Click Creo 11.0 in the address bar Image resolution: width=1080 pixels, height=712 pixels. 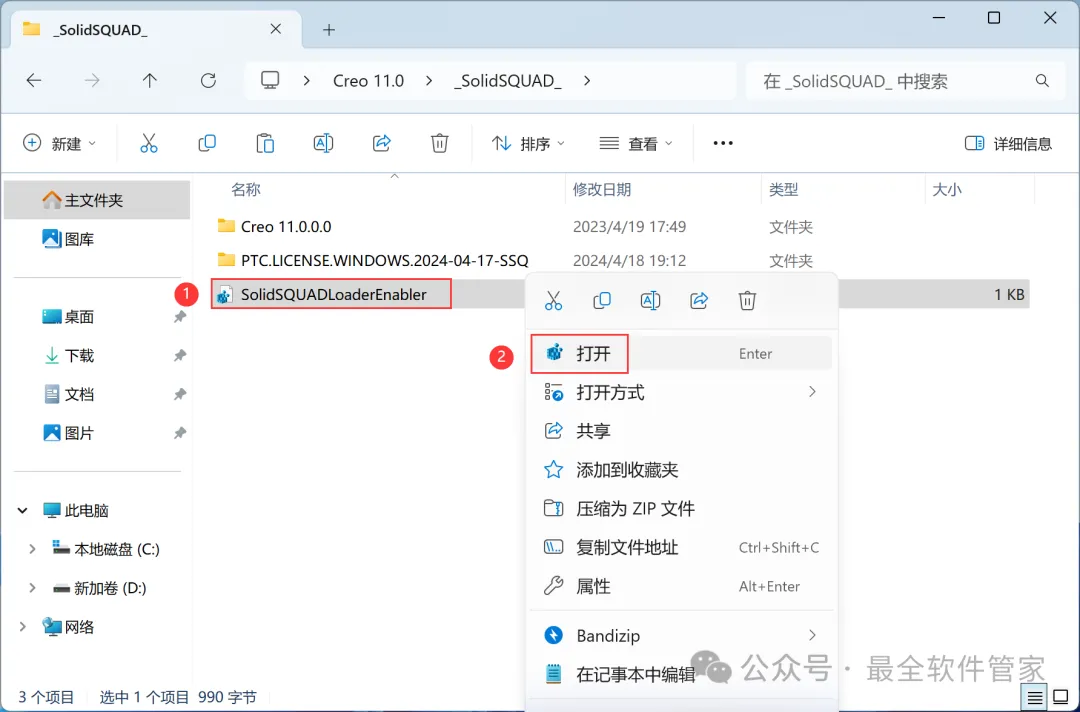[368, 81]
